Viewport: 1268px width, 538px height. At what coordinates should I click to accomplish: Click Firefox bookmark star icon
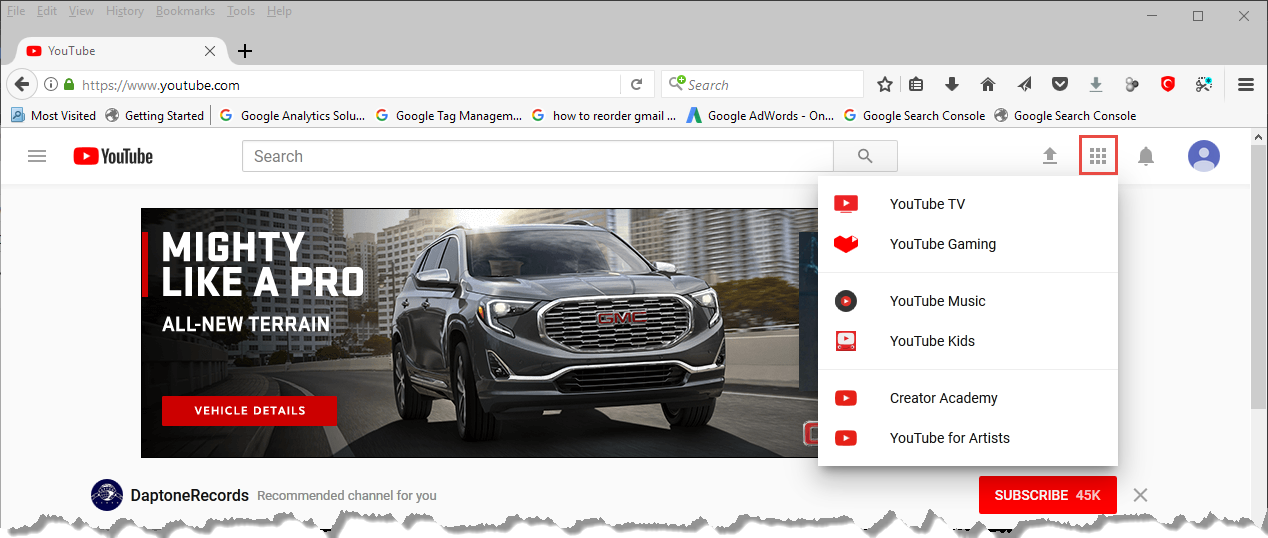point(885,85)
